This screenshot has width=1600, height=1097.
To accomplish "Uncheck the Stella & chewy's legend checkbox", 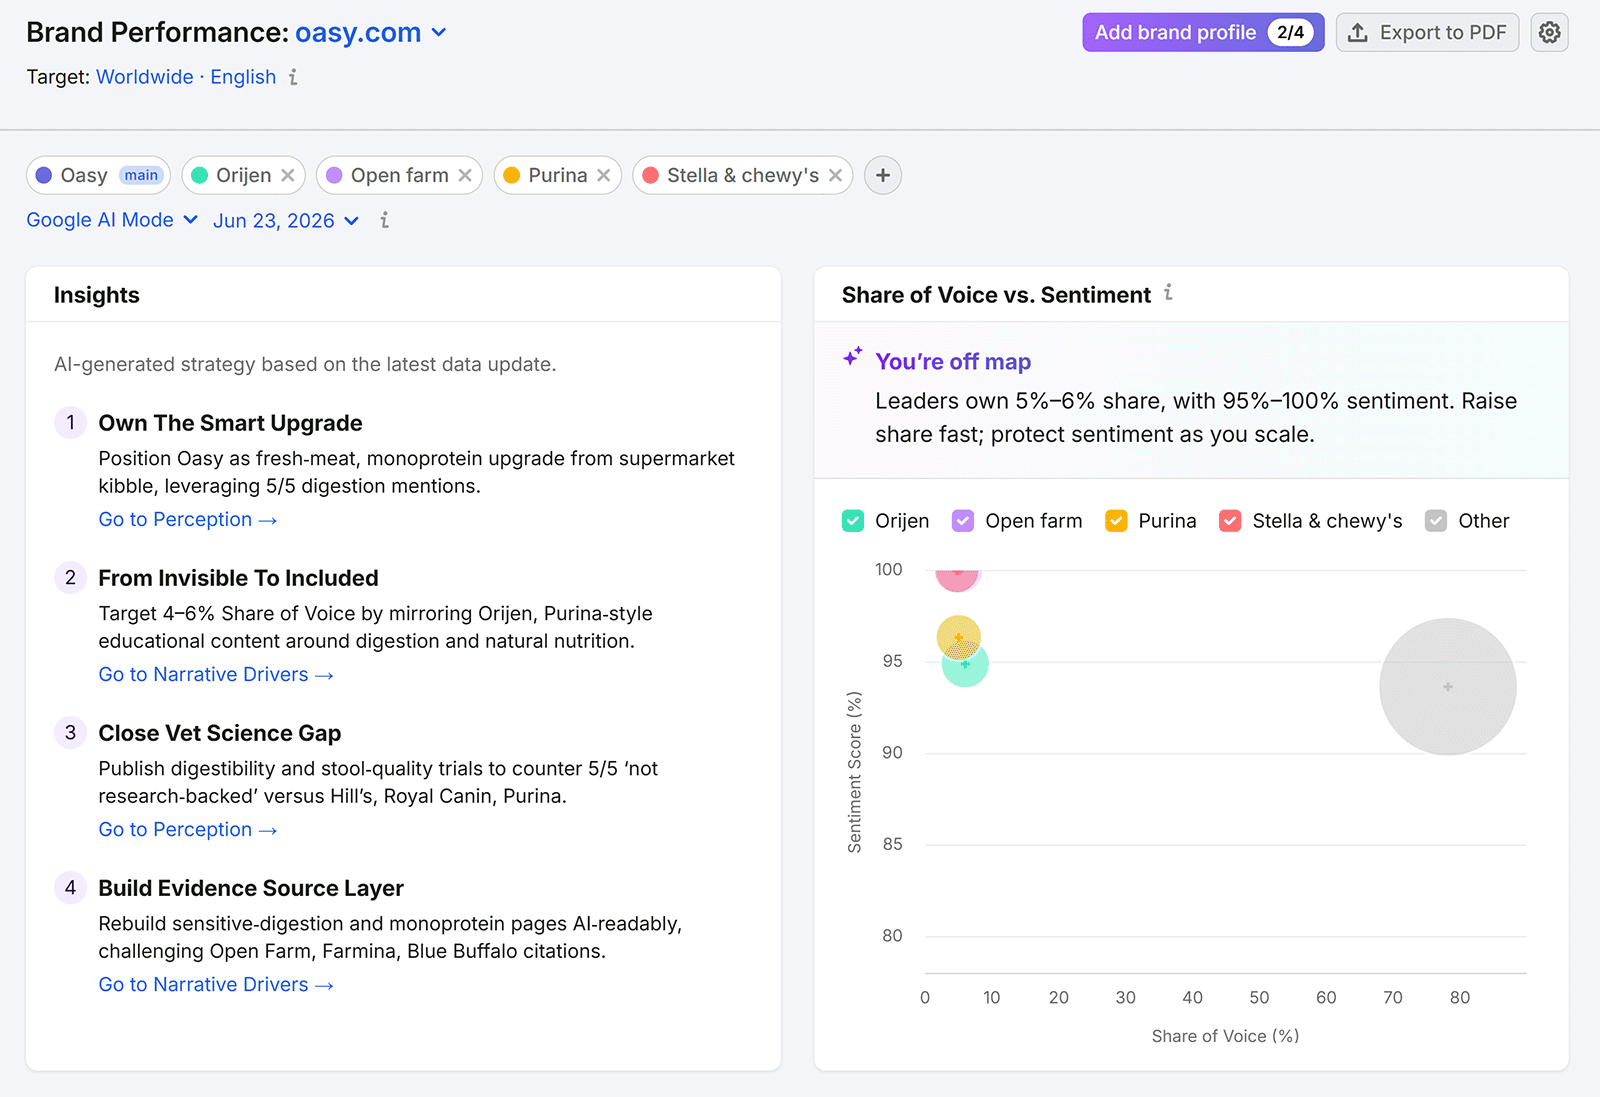I will coord(1230,521).
